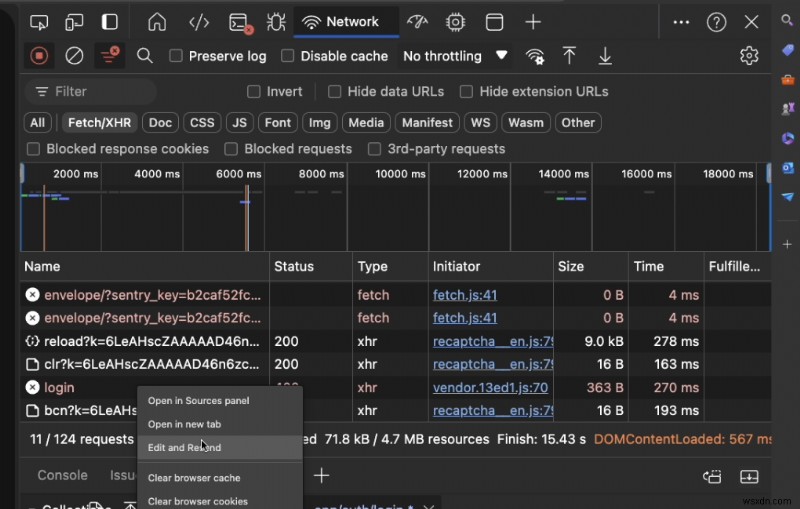Open the Inspect element tool
Image resolution: width=800 pixels, height=509 pixels.
pyautogui.click(x=39, y=22)
